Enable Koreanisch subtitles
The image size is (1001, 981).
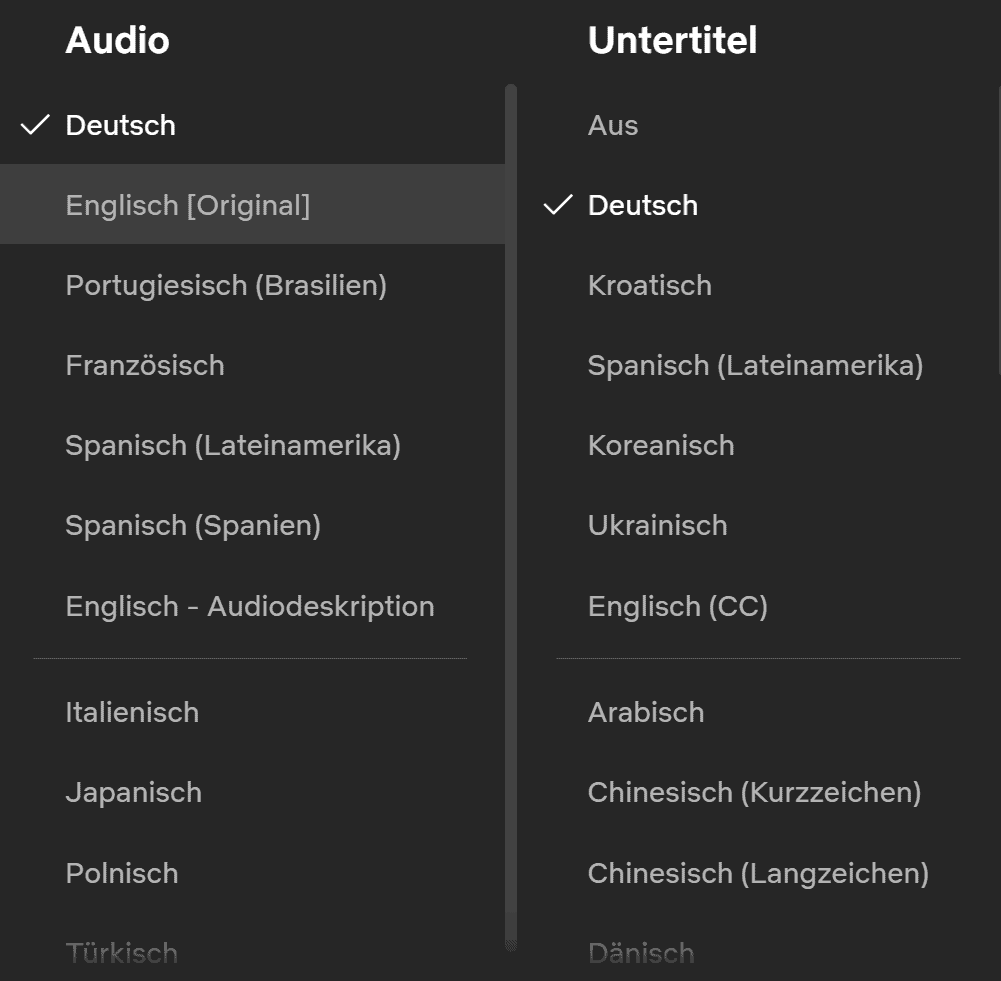(661, 445)
